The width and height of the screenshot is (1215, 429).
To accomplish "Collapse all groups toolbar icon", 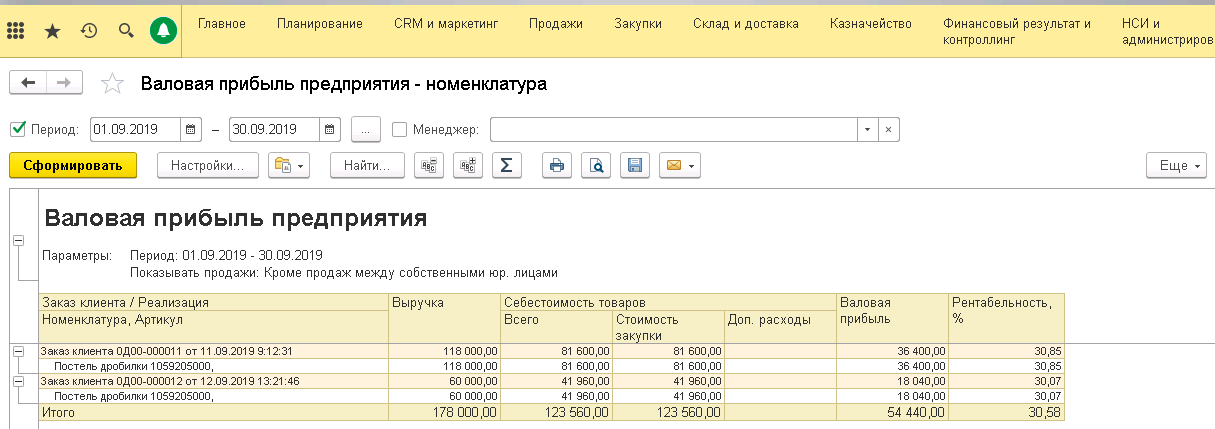I will click(x=430, y=166).
